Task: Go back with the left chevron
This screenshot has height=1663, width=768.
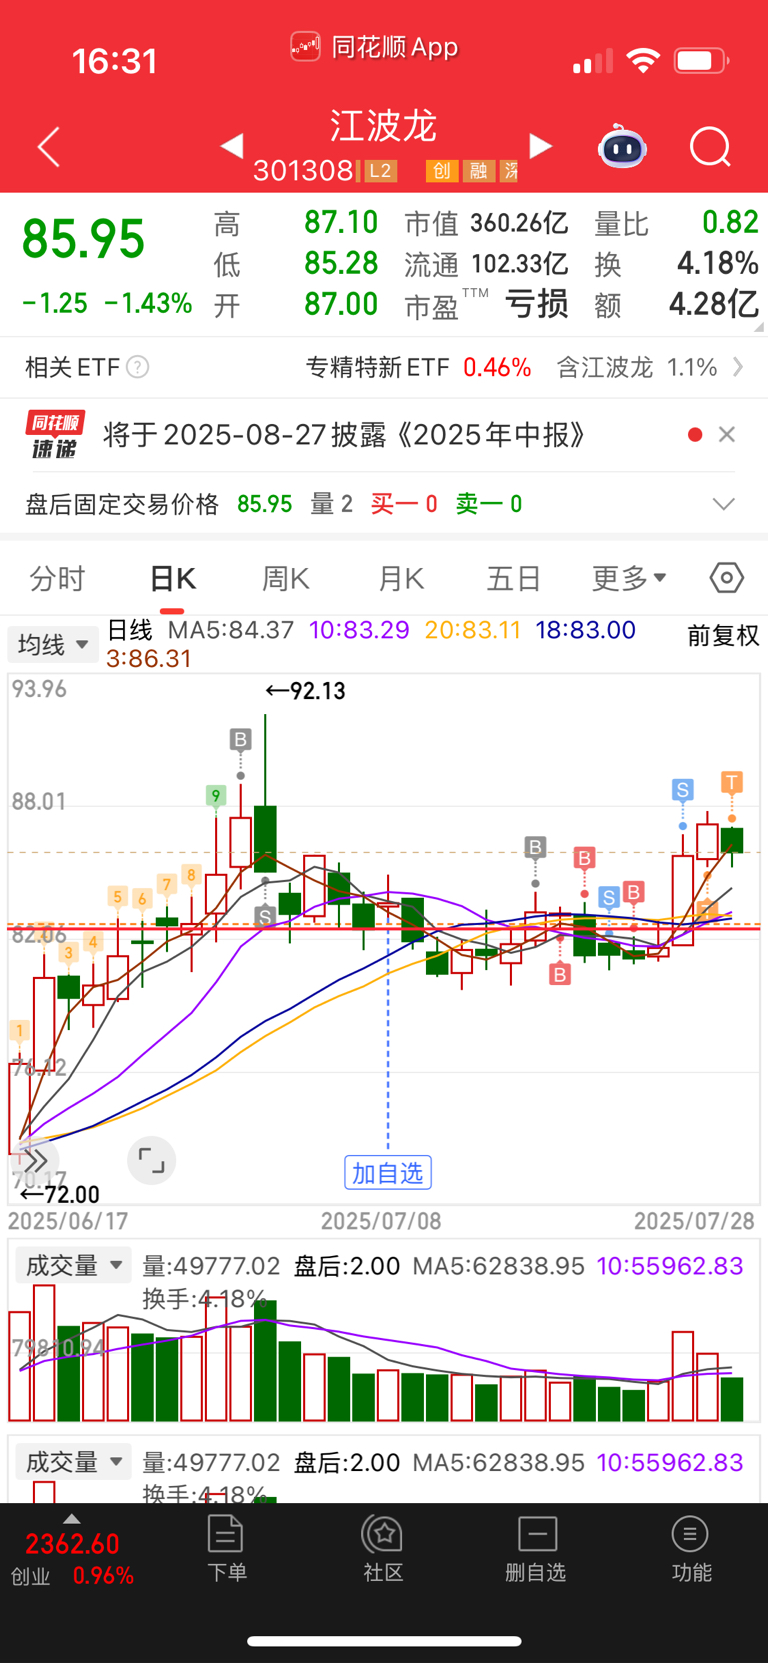Action: click(49, 147)
